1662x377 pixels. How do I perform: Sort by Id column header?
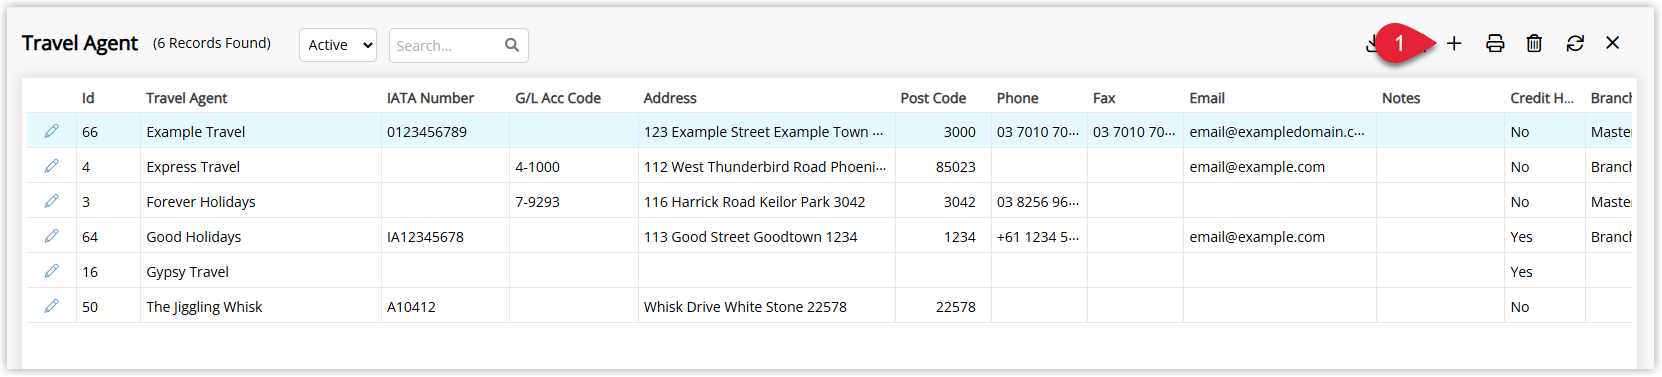click(x=88, y=98)
